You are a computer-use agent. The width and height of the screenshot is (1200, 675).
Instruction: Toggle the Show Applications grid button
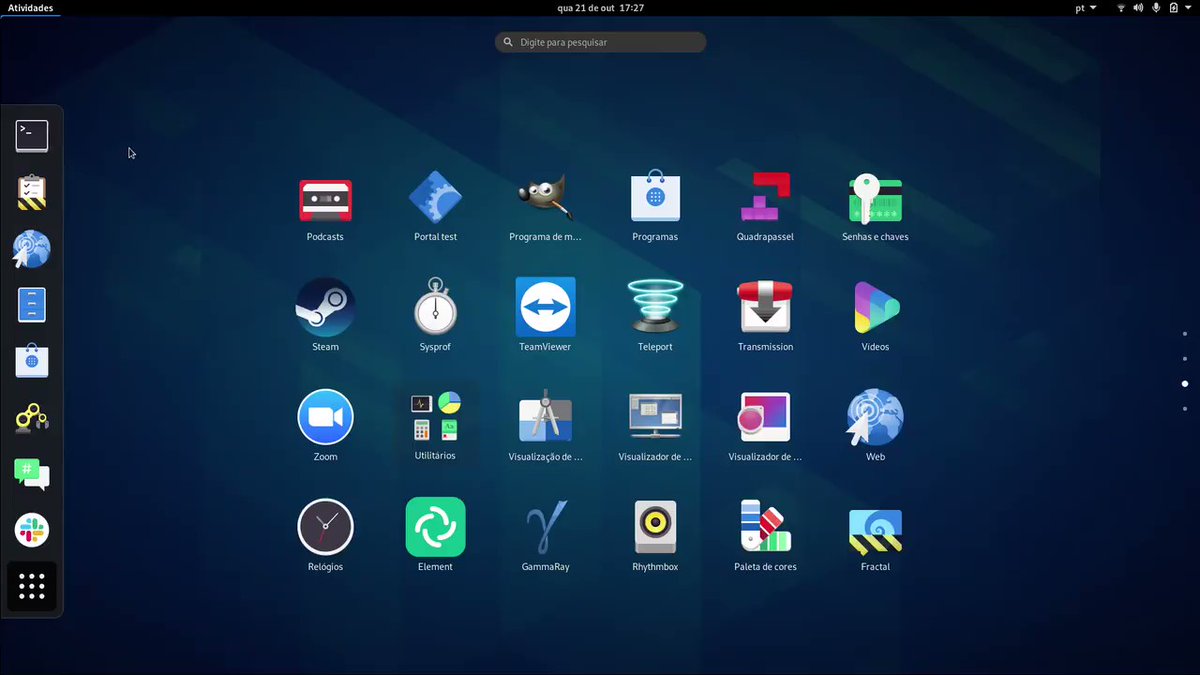pyautogui.click(x=32, y=587)
